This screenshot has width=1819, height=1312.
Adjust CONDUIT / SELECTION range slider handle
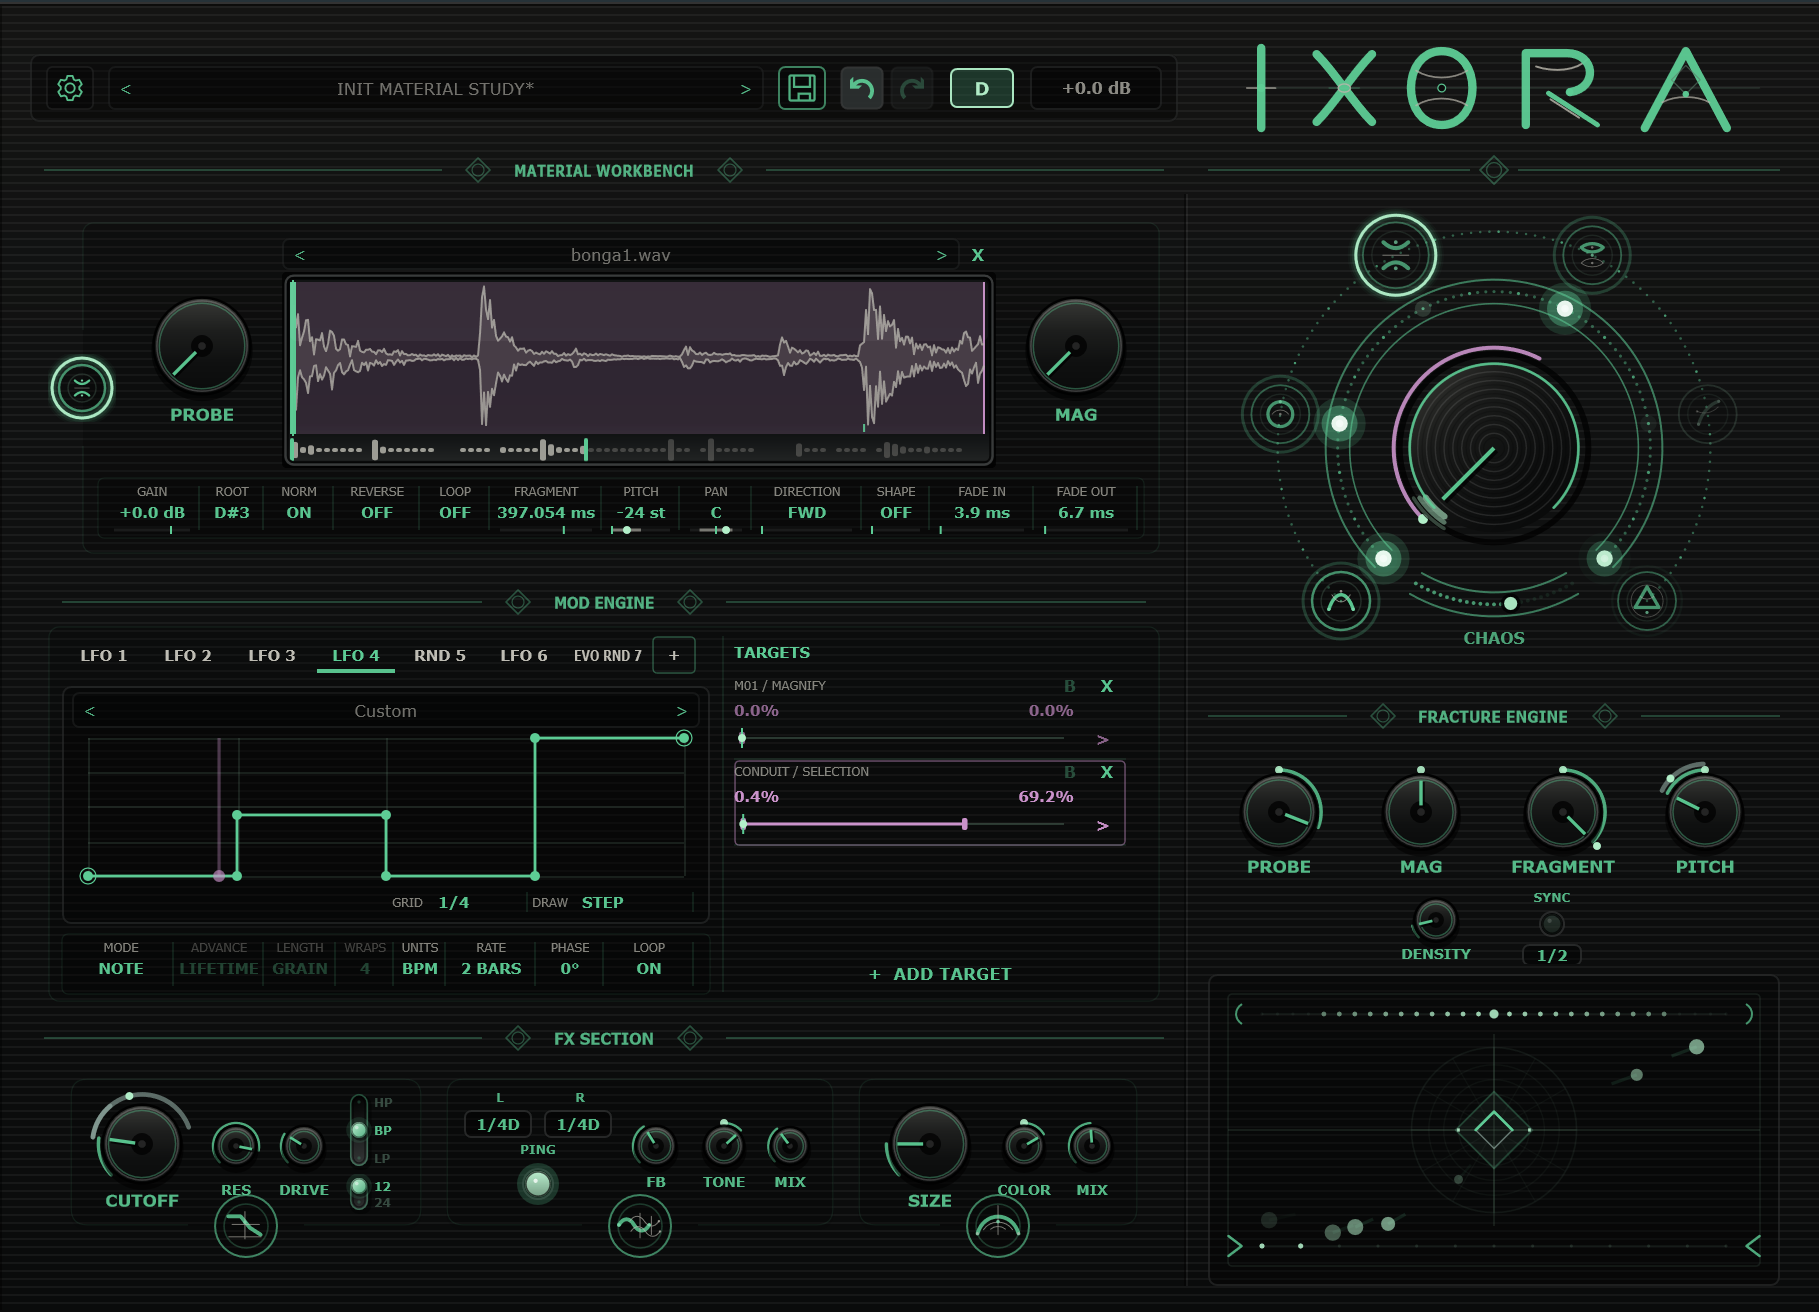pos(965,824)
